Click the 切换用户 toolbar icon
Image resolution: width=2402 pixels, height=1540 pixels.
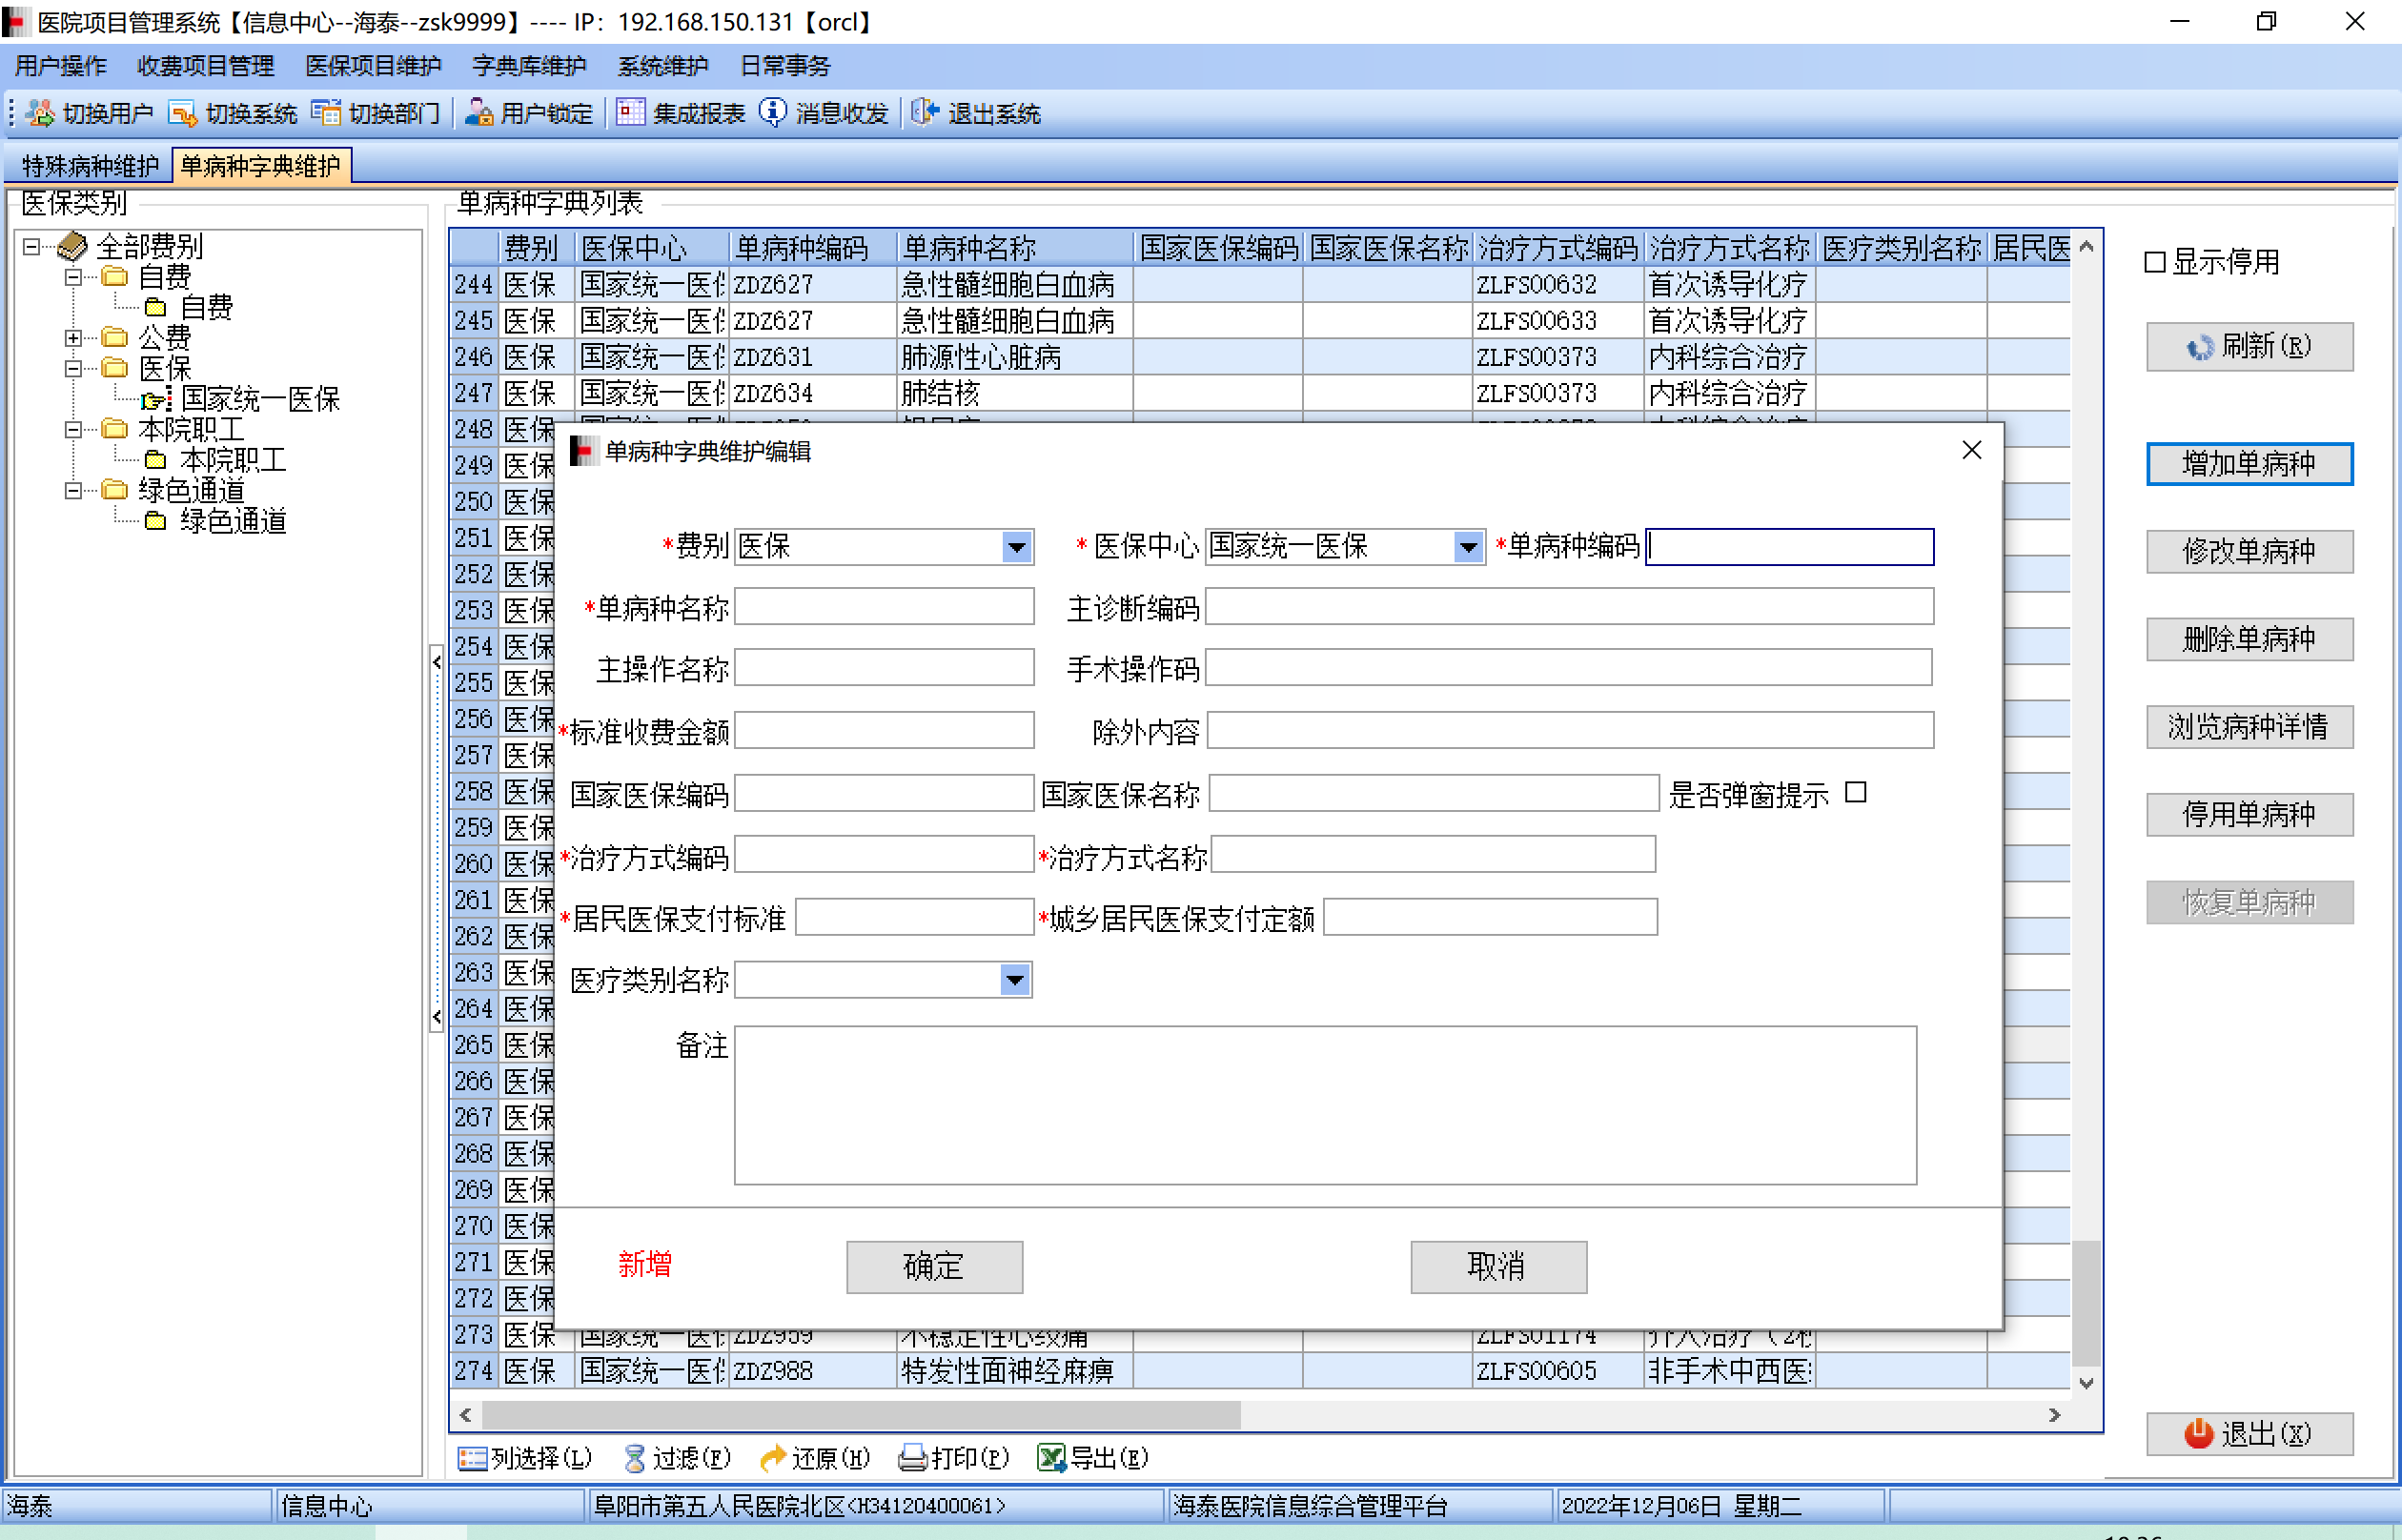[40, 113]
